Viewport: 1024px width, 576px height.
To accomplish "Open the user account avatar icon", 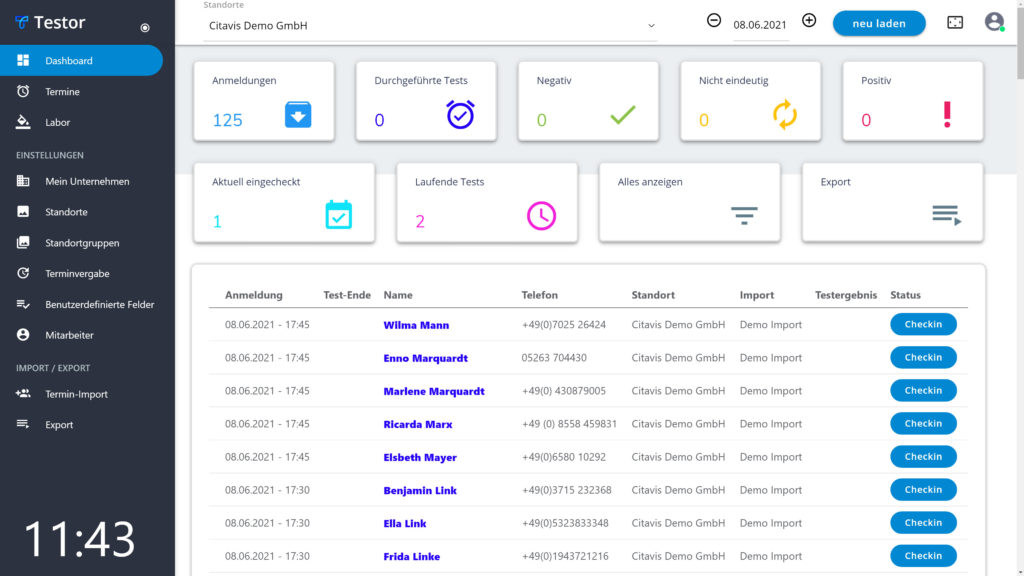I will [994, 22].
